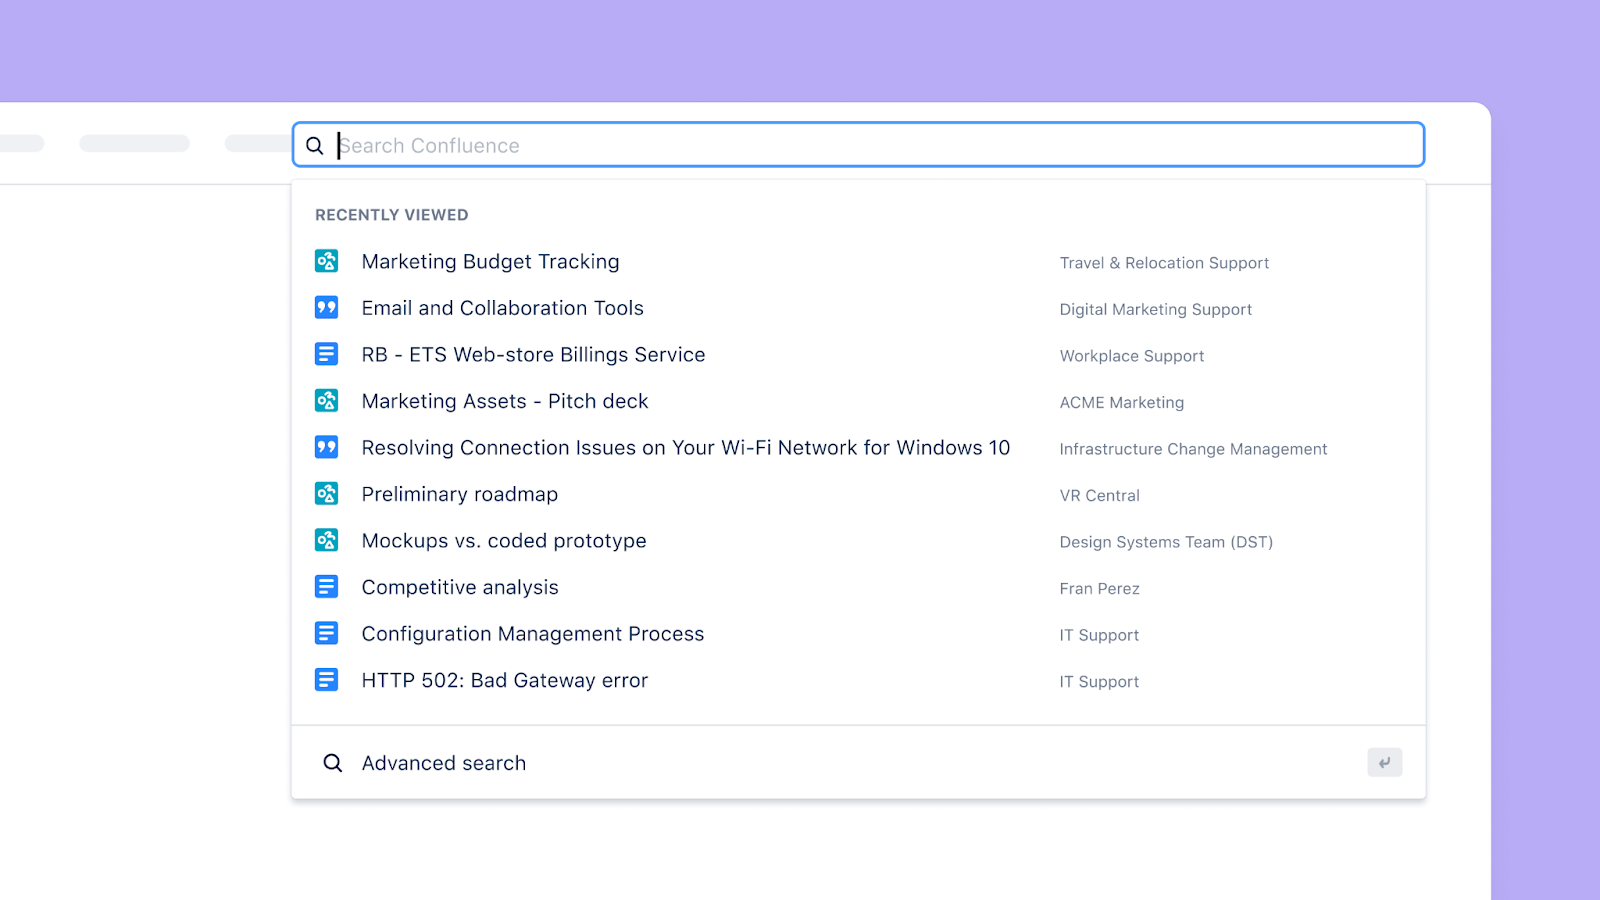Click the blog icon next to the Wi-Fi article
The width and height of the screenshot is (1600, 900).
pyautogui.click(x=326, y=447)
